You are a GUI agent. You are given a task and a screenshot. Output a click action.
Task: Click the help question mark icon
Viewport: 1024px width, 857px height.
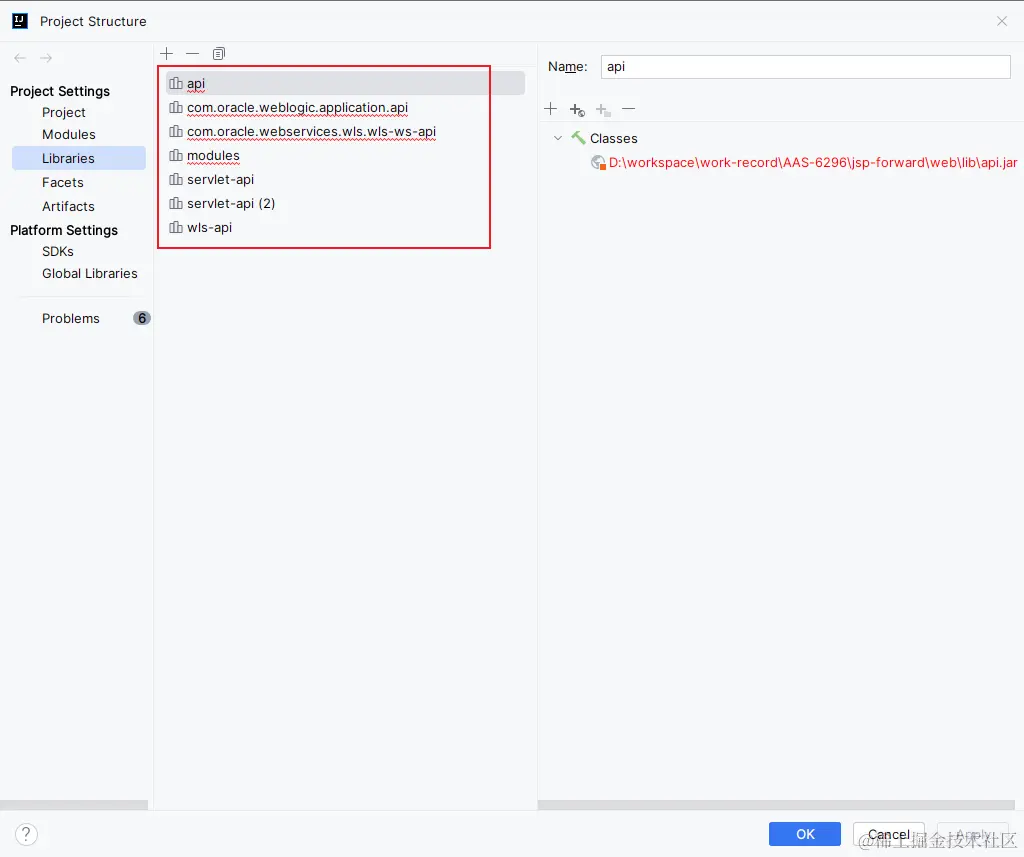pyautogui.click(x=26, y=834)
